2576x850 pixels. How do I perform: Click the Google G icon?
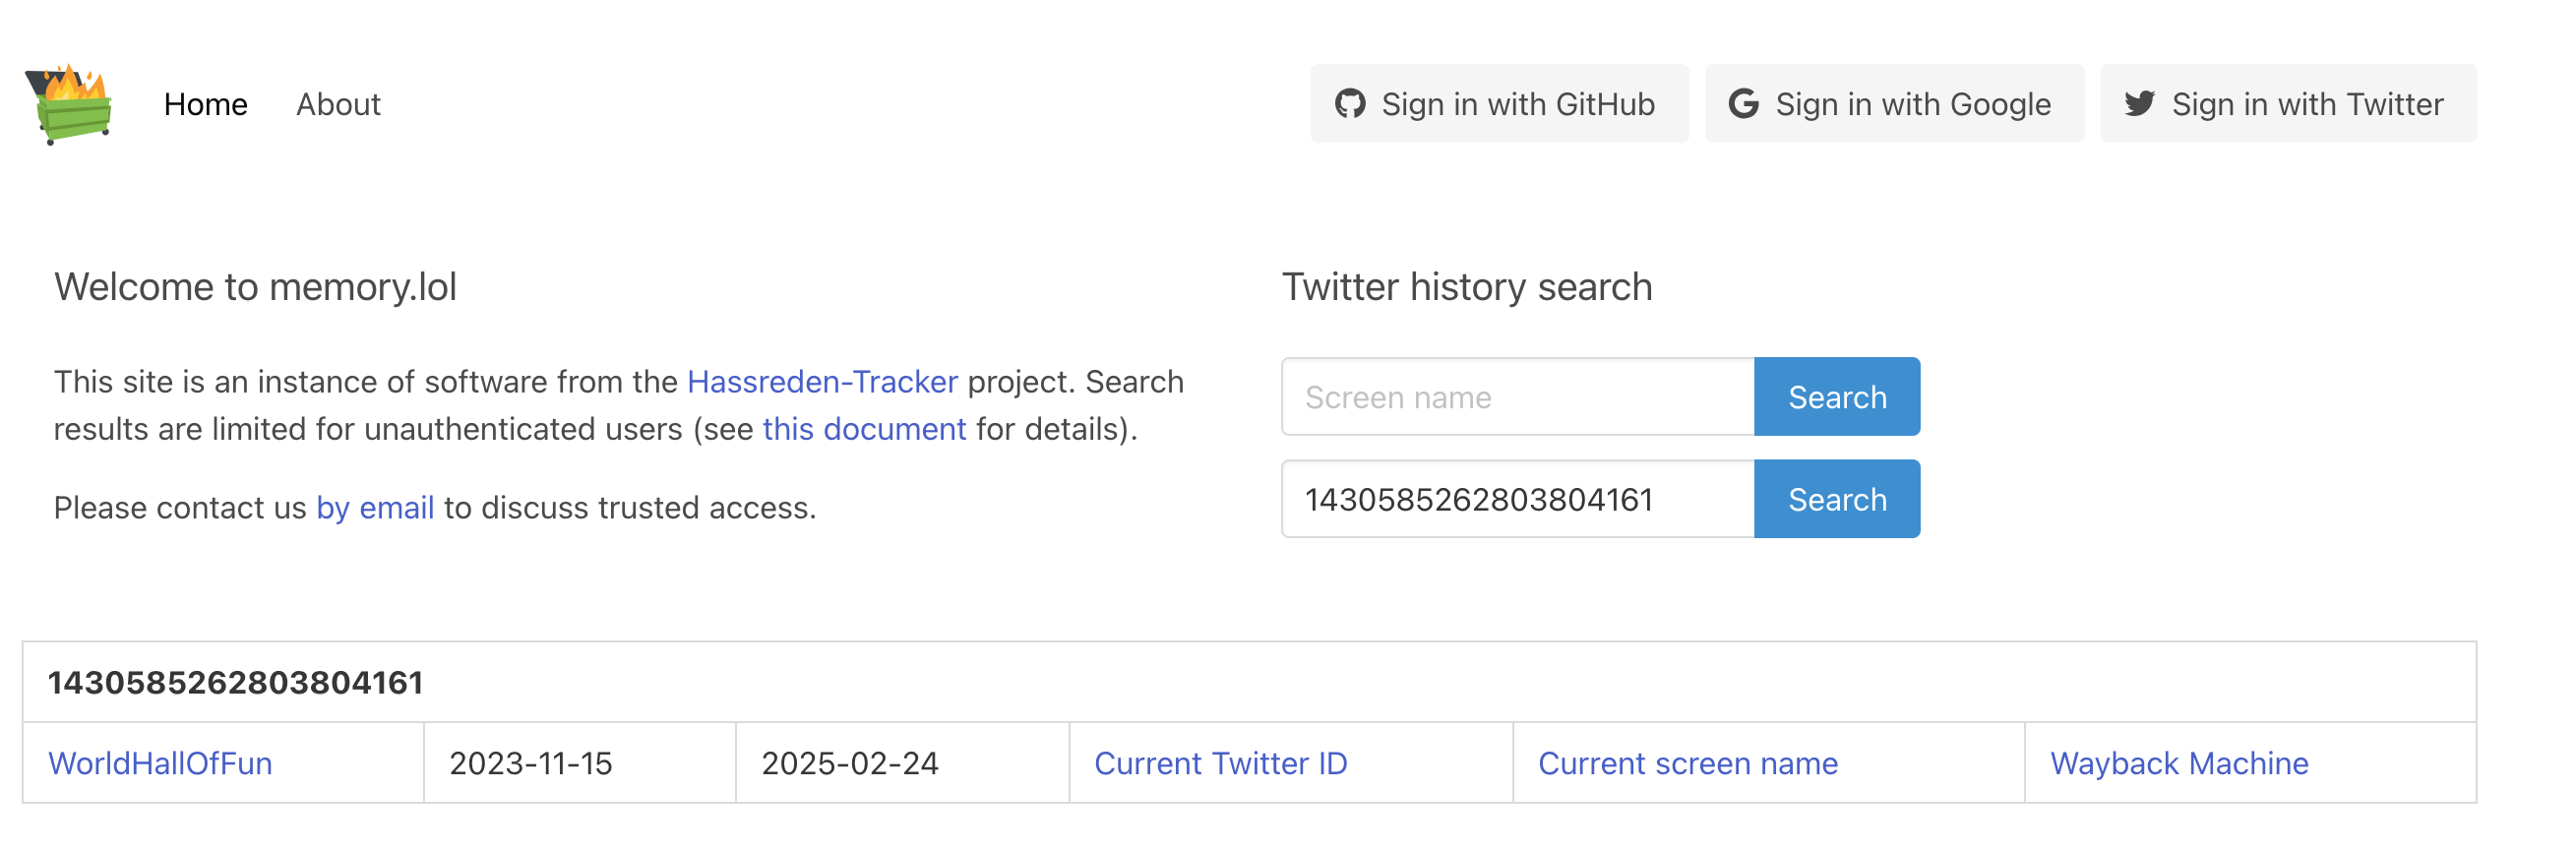pyautogui.click(x=1744, y=104)
